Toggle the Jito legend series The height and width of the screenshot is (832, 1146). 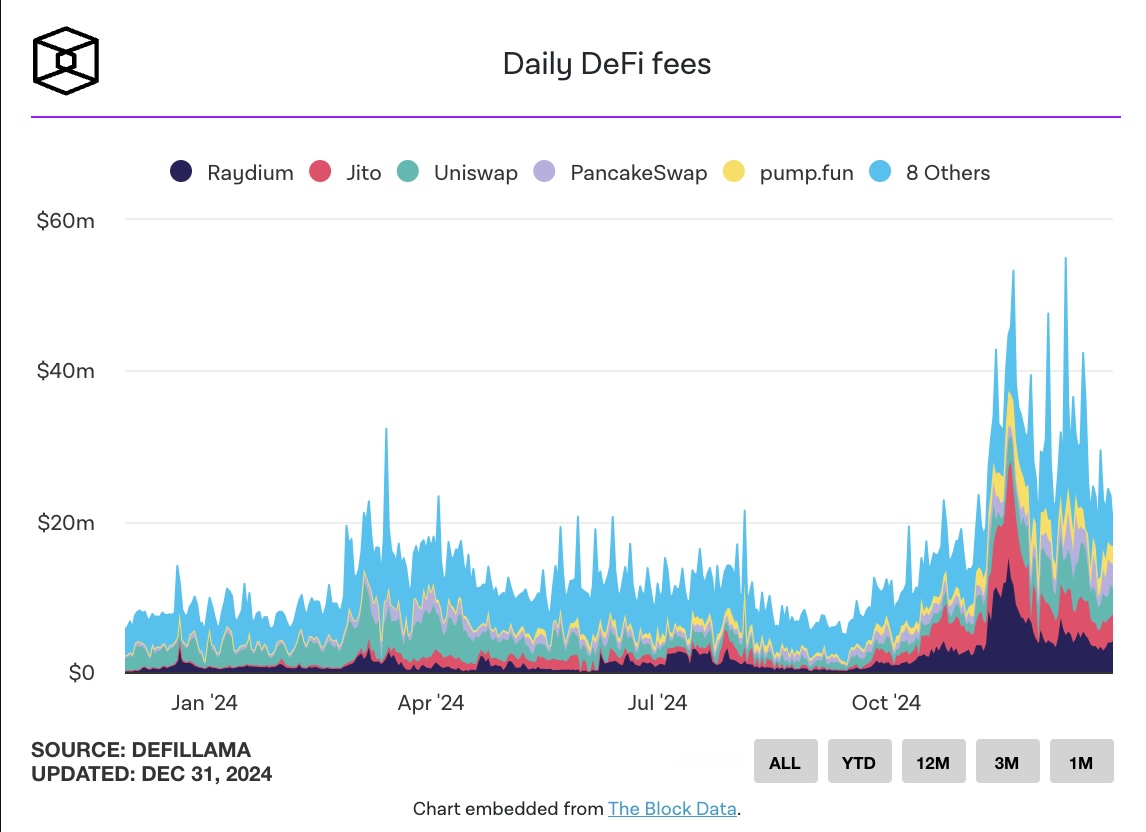pos(345,173)
